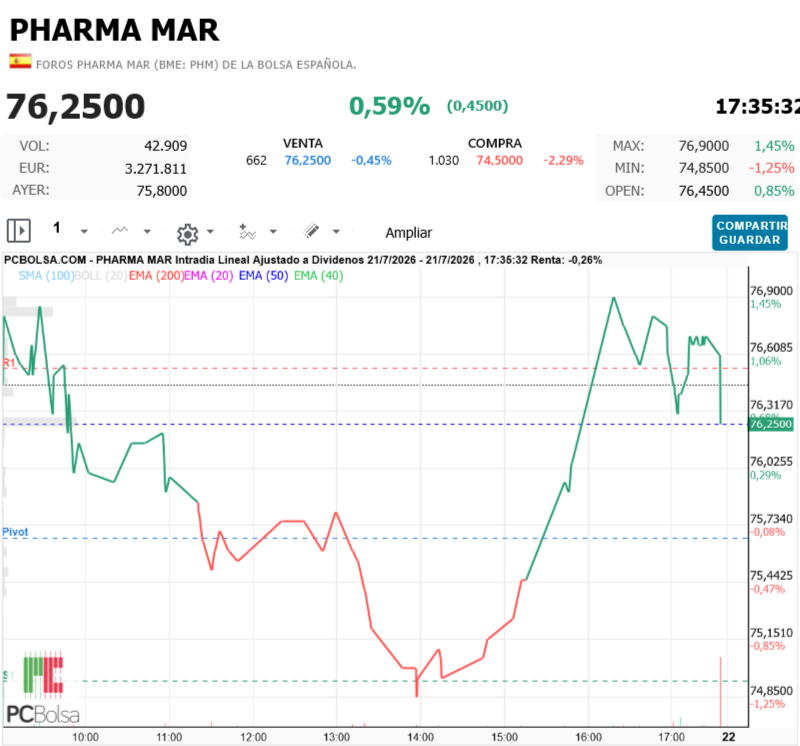This screenshot has height=746, width=800.
Task: Select the drawing pencil tool icon
Action: tap(311, 230)
